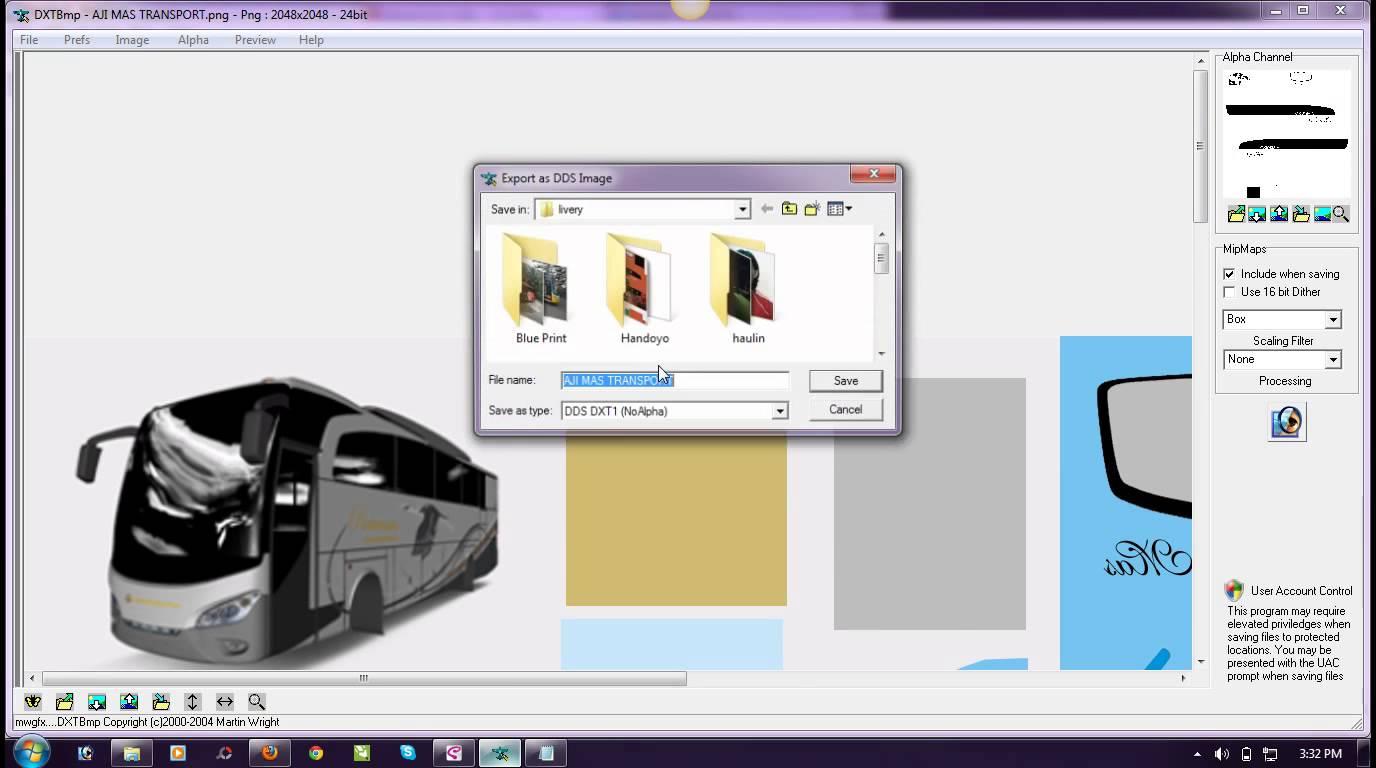This screenshot has width=1376, height=768.
Task: Open the None processing dropdown
Action: point(1332,360)
